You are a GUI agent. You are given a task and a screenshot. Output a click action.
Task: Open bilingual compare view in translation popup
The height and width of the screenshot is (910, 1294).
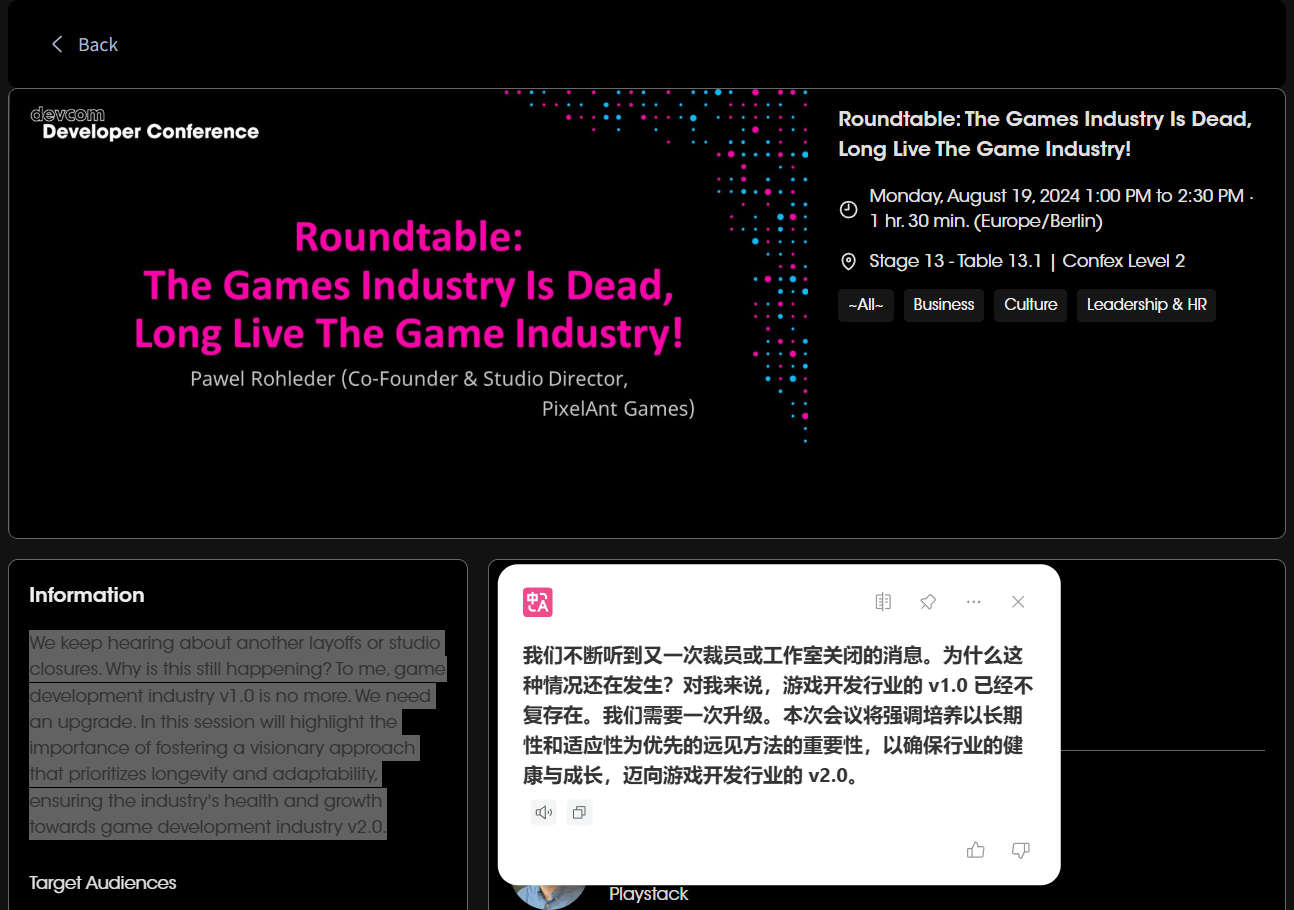[x=883, y=602]
